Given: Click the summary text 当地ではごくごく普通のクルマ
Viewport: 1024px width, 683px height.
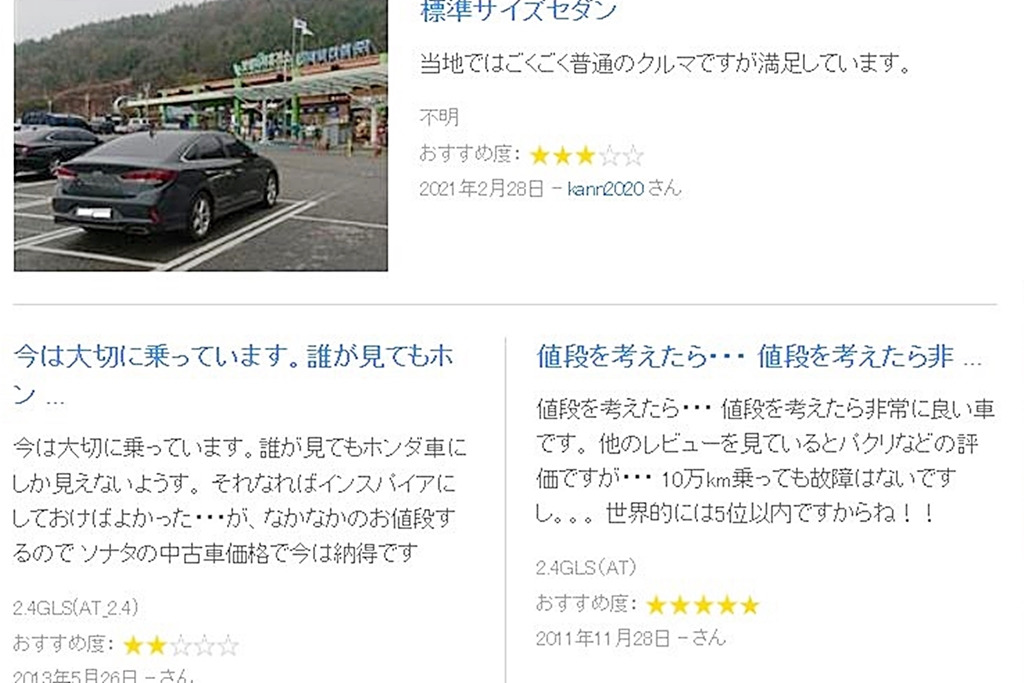Looking at the screenshot, I should [x=665, y=64].
